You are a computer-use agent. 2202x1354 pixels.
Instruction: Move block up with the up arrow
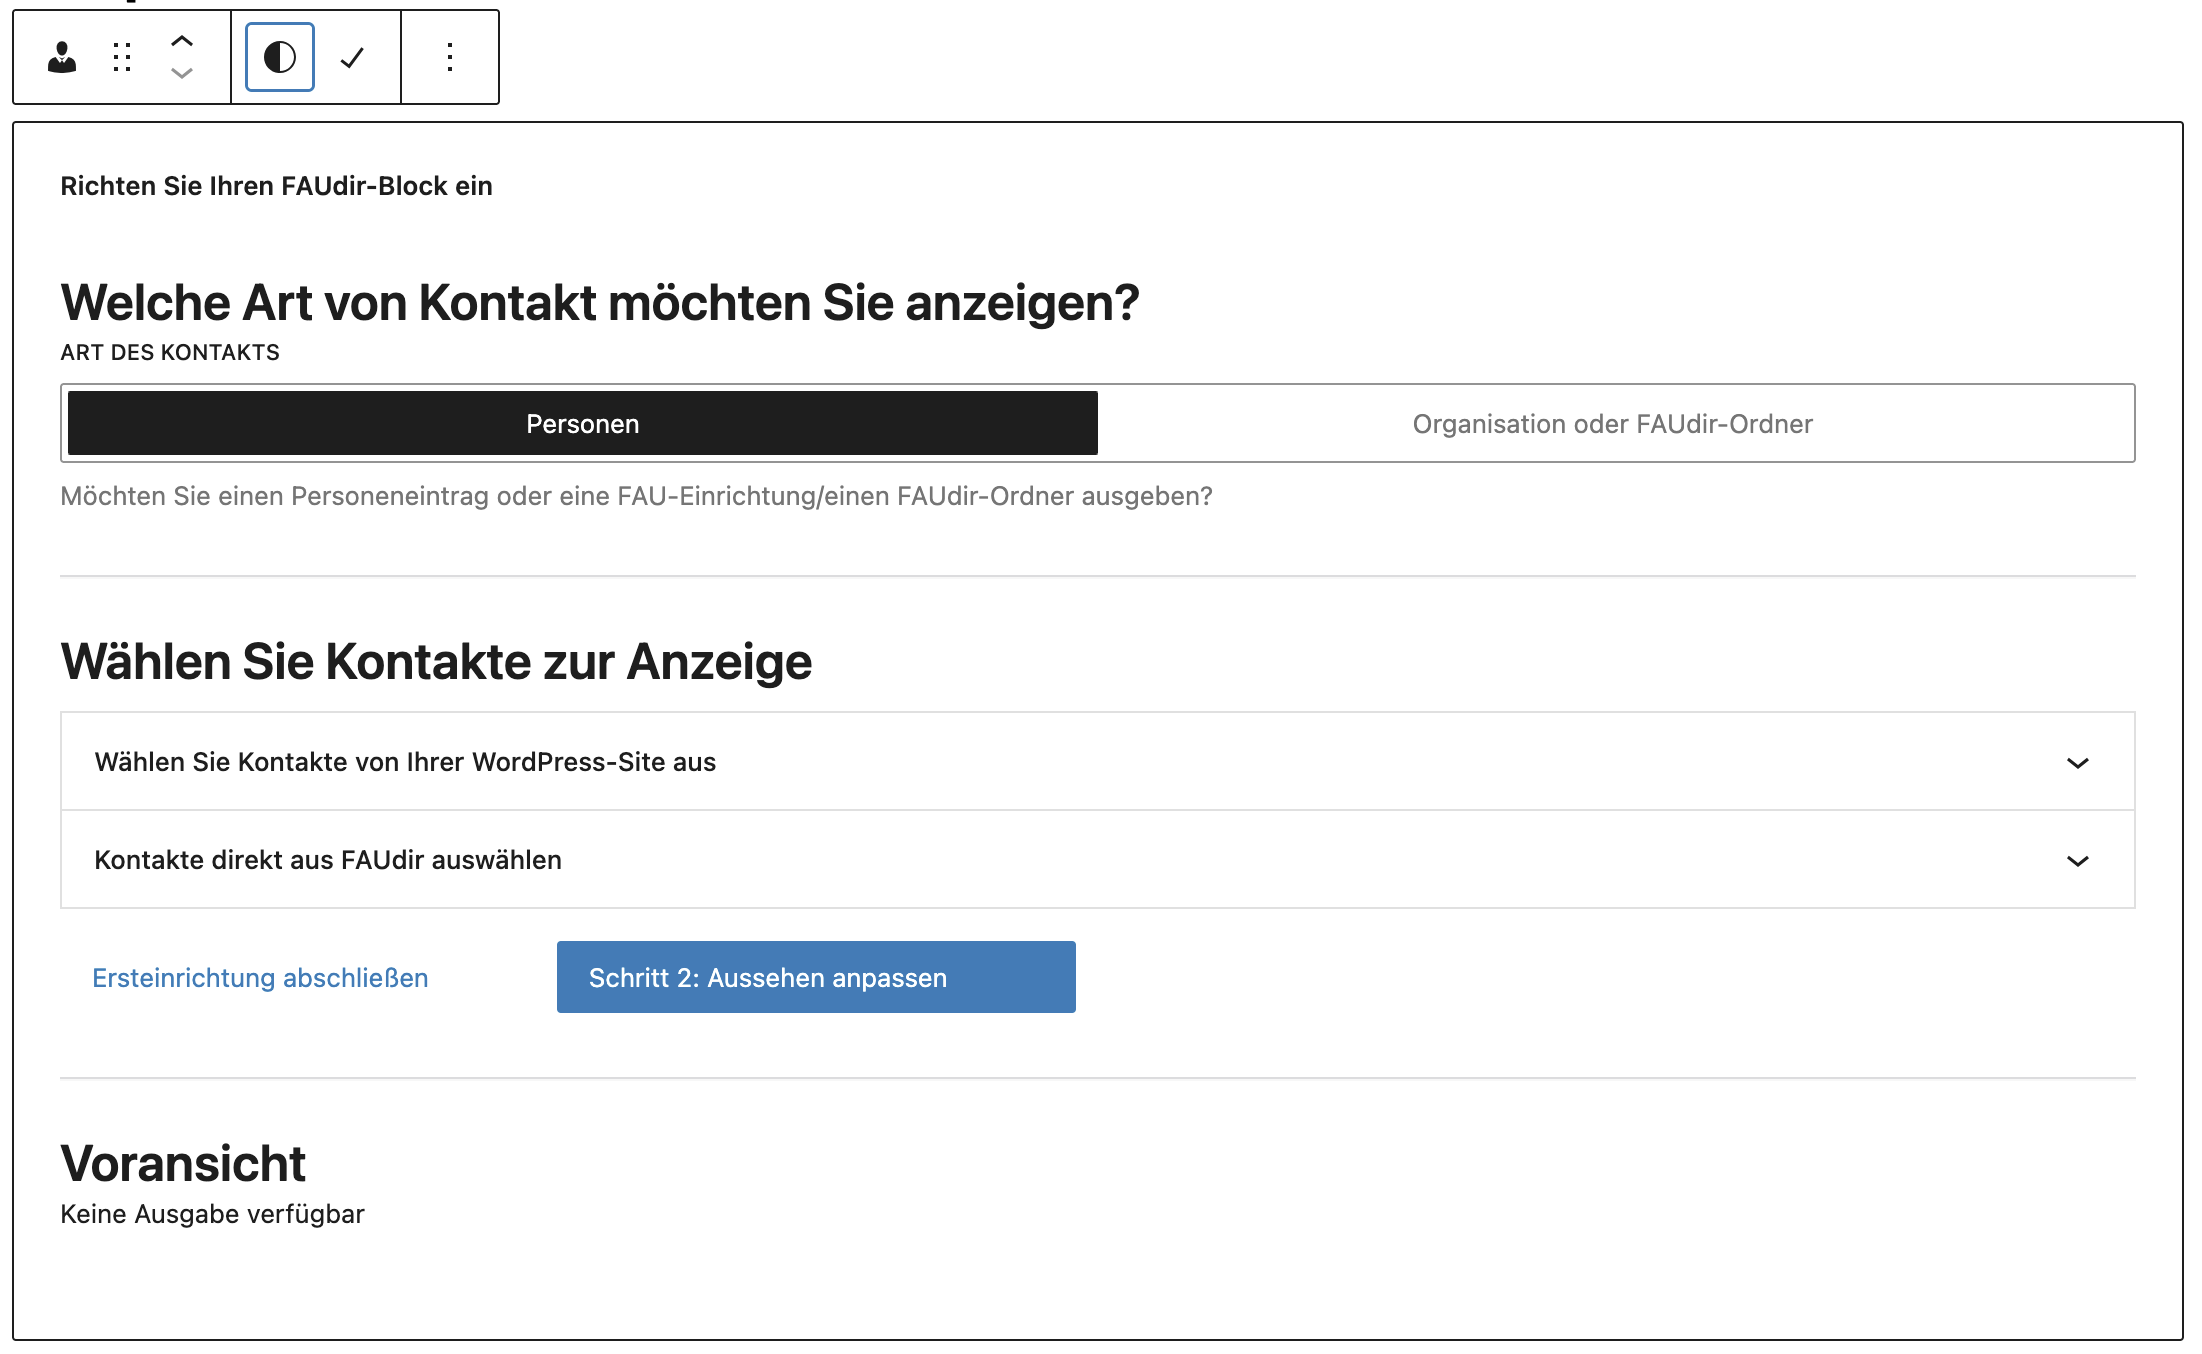(x=181, y=41)
